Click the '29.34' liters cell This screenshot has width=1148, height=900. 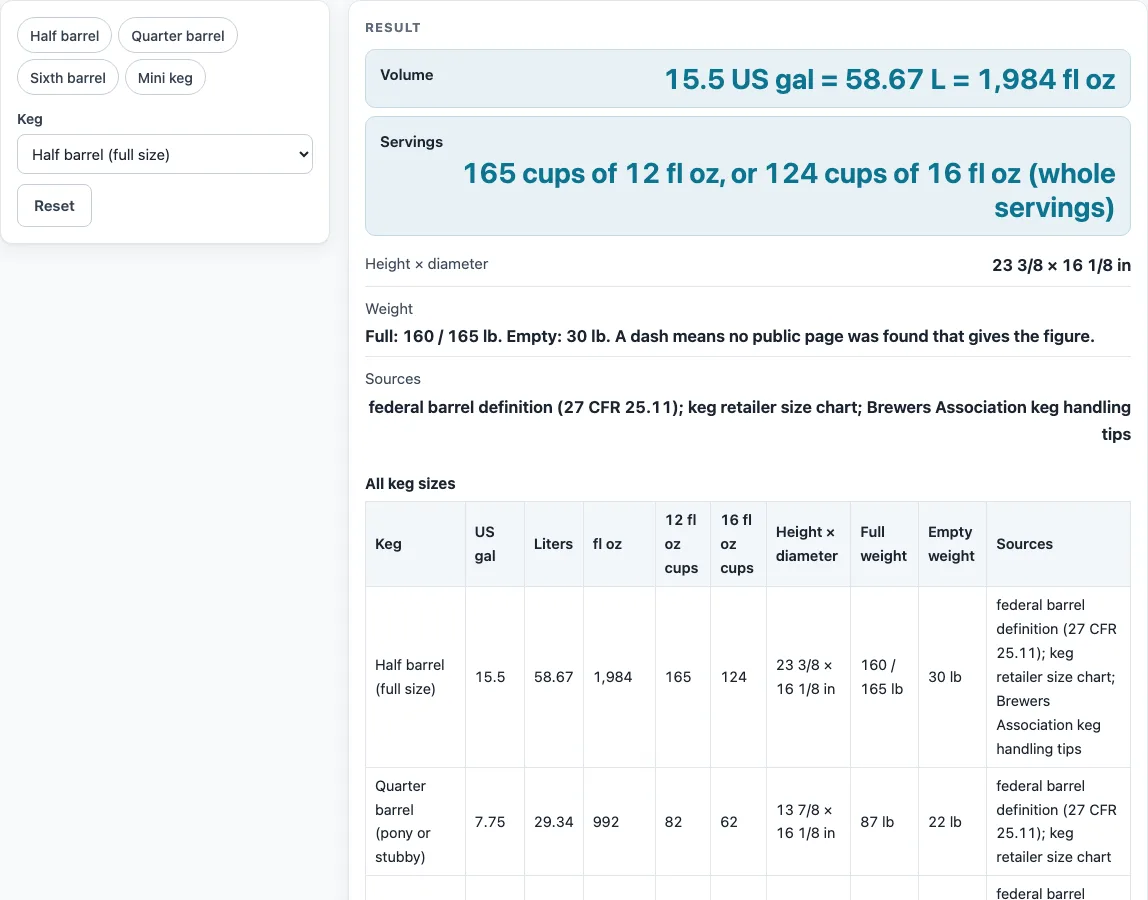tap(554, 822)
